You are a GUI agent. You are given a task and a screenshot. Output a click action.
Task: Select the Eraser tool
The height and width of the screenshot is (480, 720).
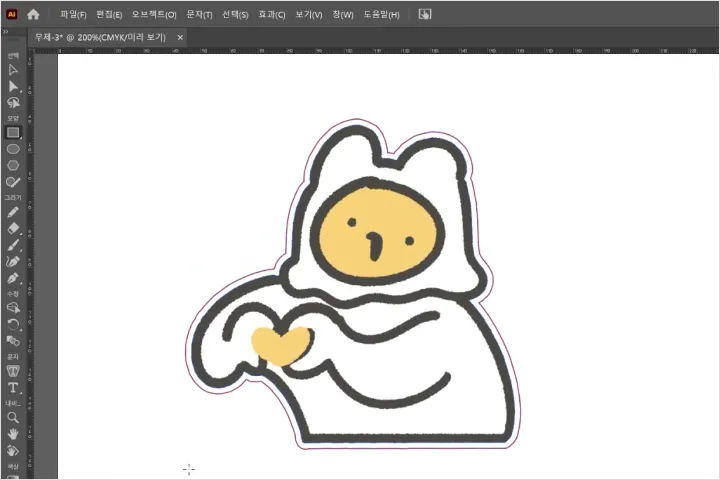13,228
